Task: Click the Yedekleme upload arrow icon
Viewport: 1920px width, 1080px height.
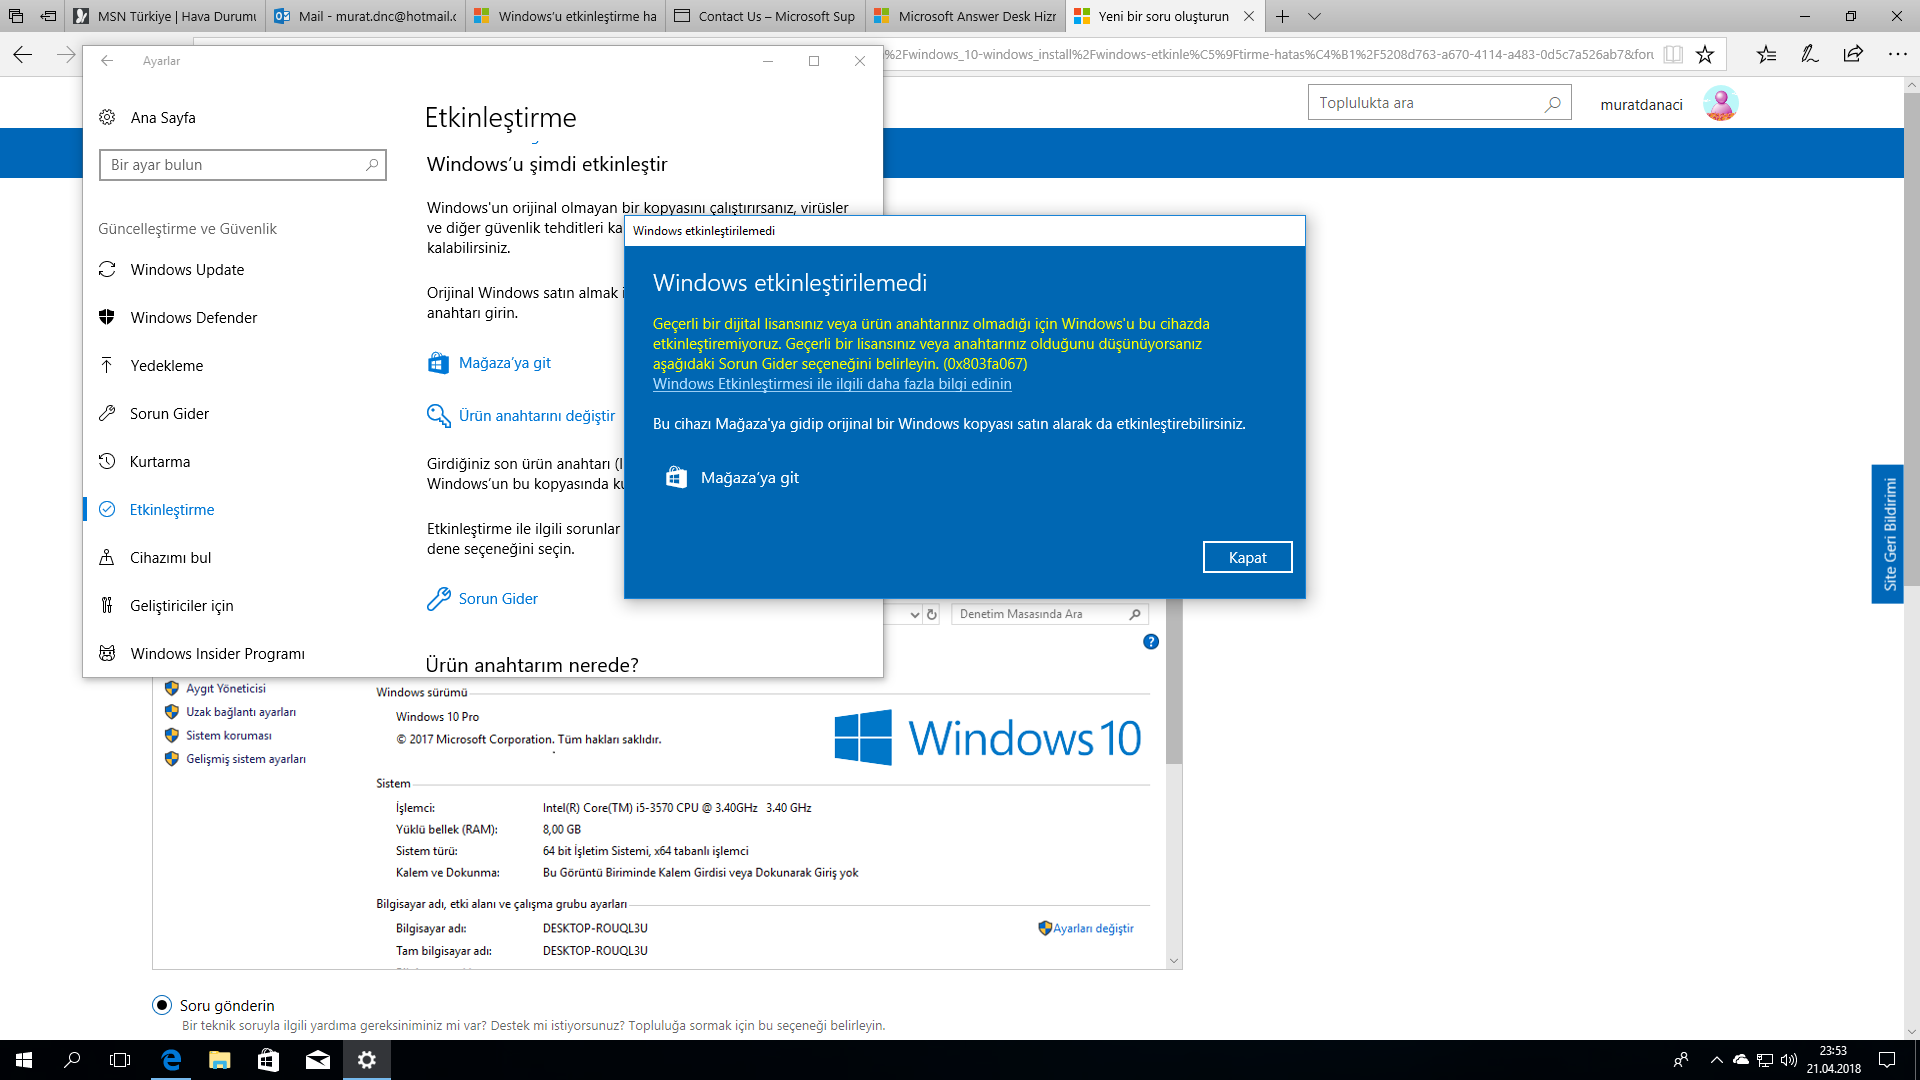Action: point(107,365)
